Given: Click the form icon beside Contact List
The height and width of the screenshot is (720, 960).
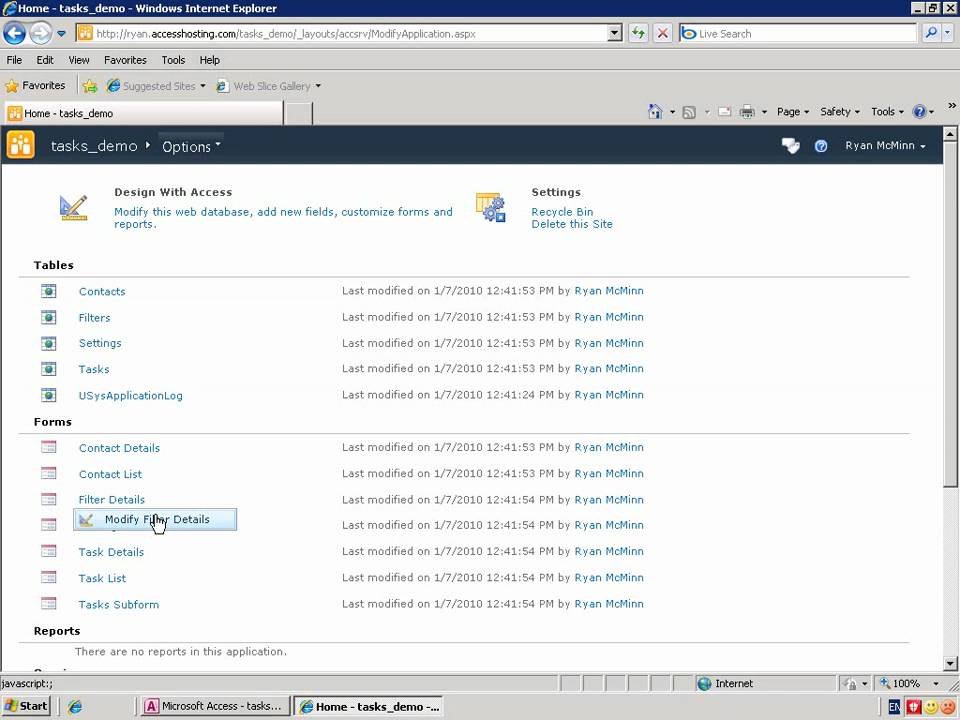Looking at the screenshot, I should tap(48, 473).
